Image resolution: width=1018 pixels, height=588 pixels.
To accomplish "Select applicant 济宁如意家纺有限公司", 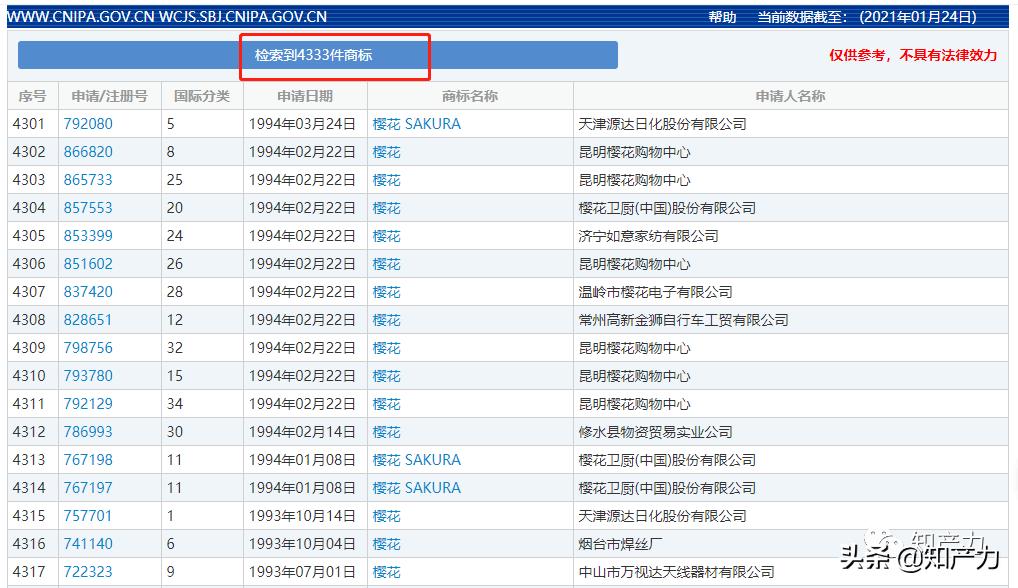I will 649,236.
